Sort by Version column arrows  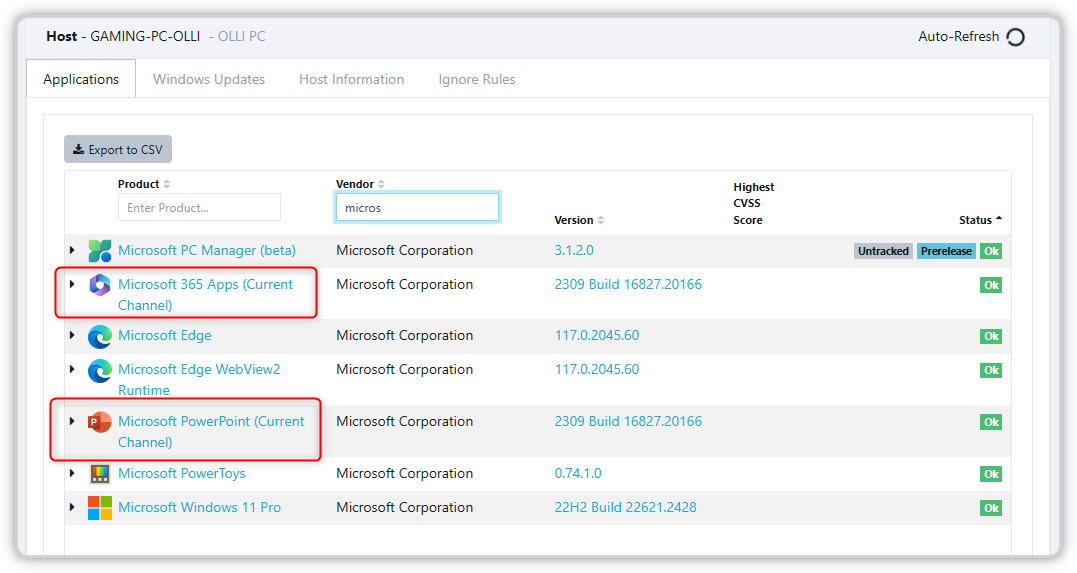tap(600, 220)
